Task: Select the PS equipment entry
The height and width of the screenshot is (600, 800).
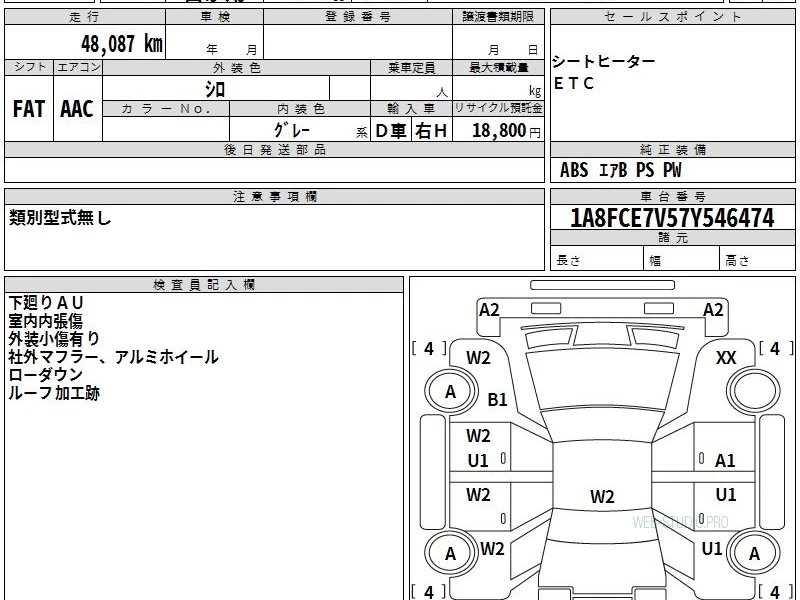Action: pos(645,170)
